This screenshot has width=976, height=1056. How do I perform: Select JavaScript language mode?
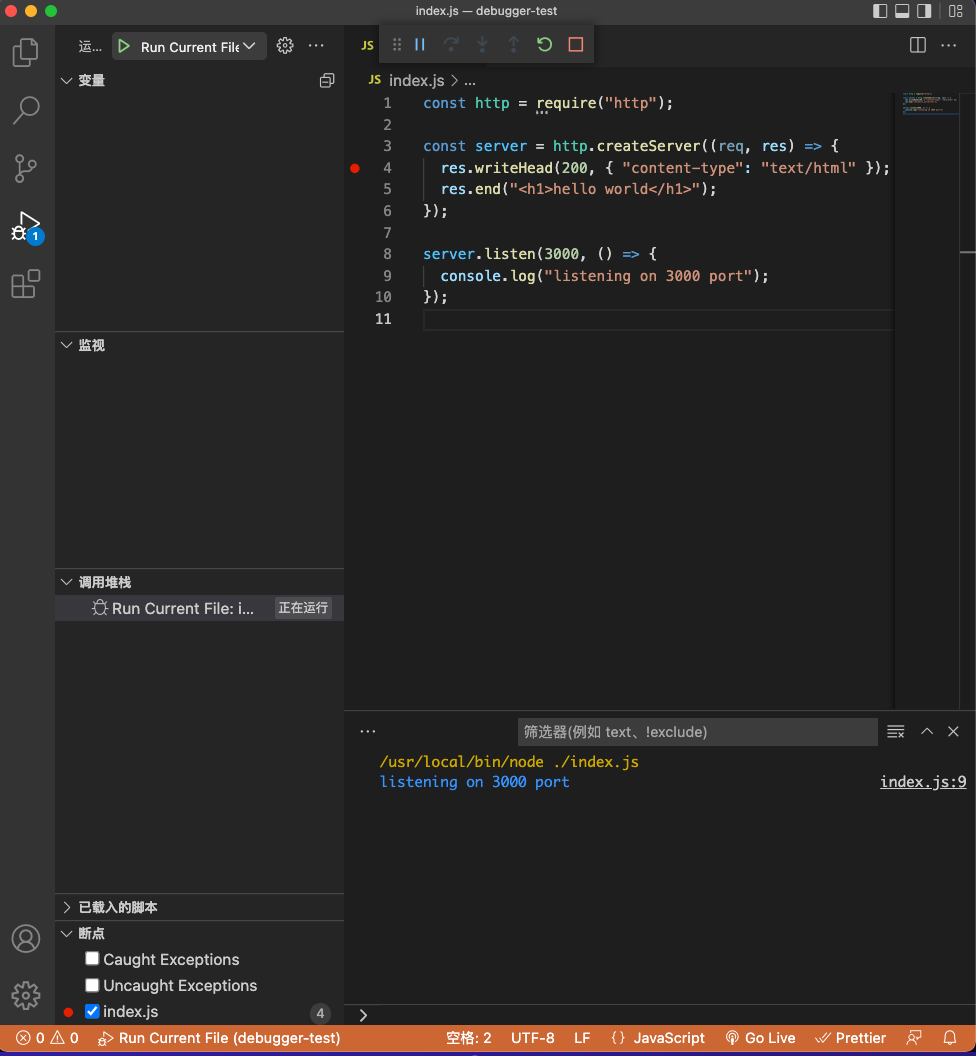[x=657, y=1038]
